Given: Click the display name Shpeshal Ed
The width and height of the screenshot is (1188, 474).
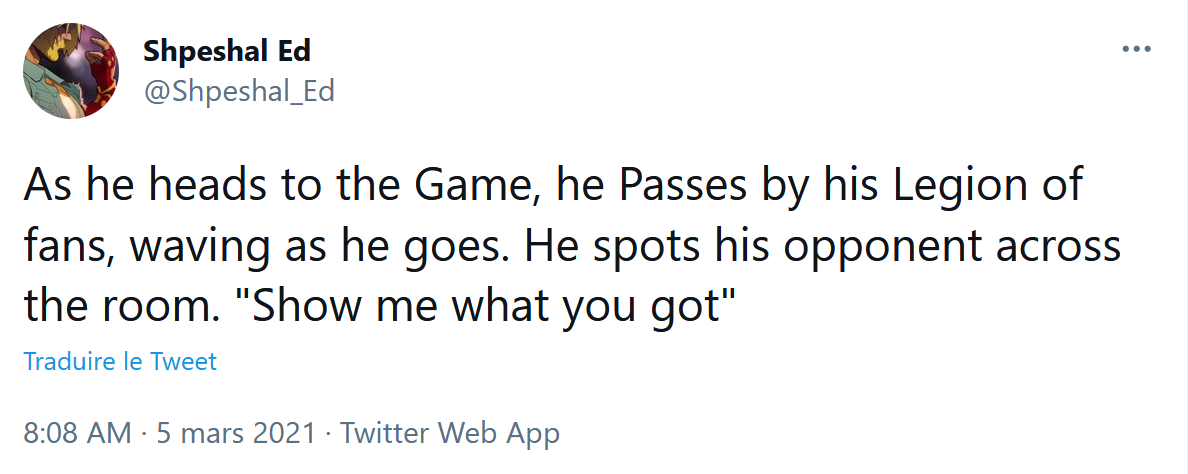Looking at the screenshot, I should pyautogui.click(x=227, y=51).
